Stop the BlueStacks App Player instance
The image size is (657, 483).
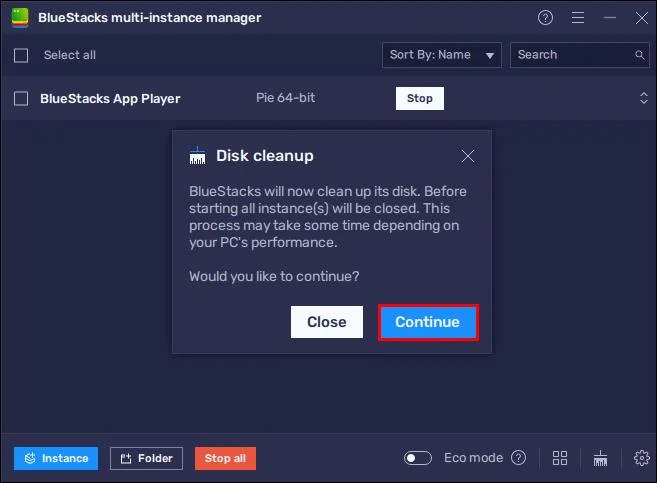419,98
